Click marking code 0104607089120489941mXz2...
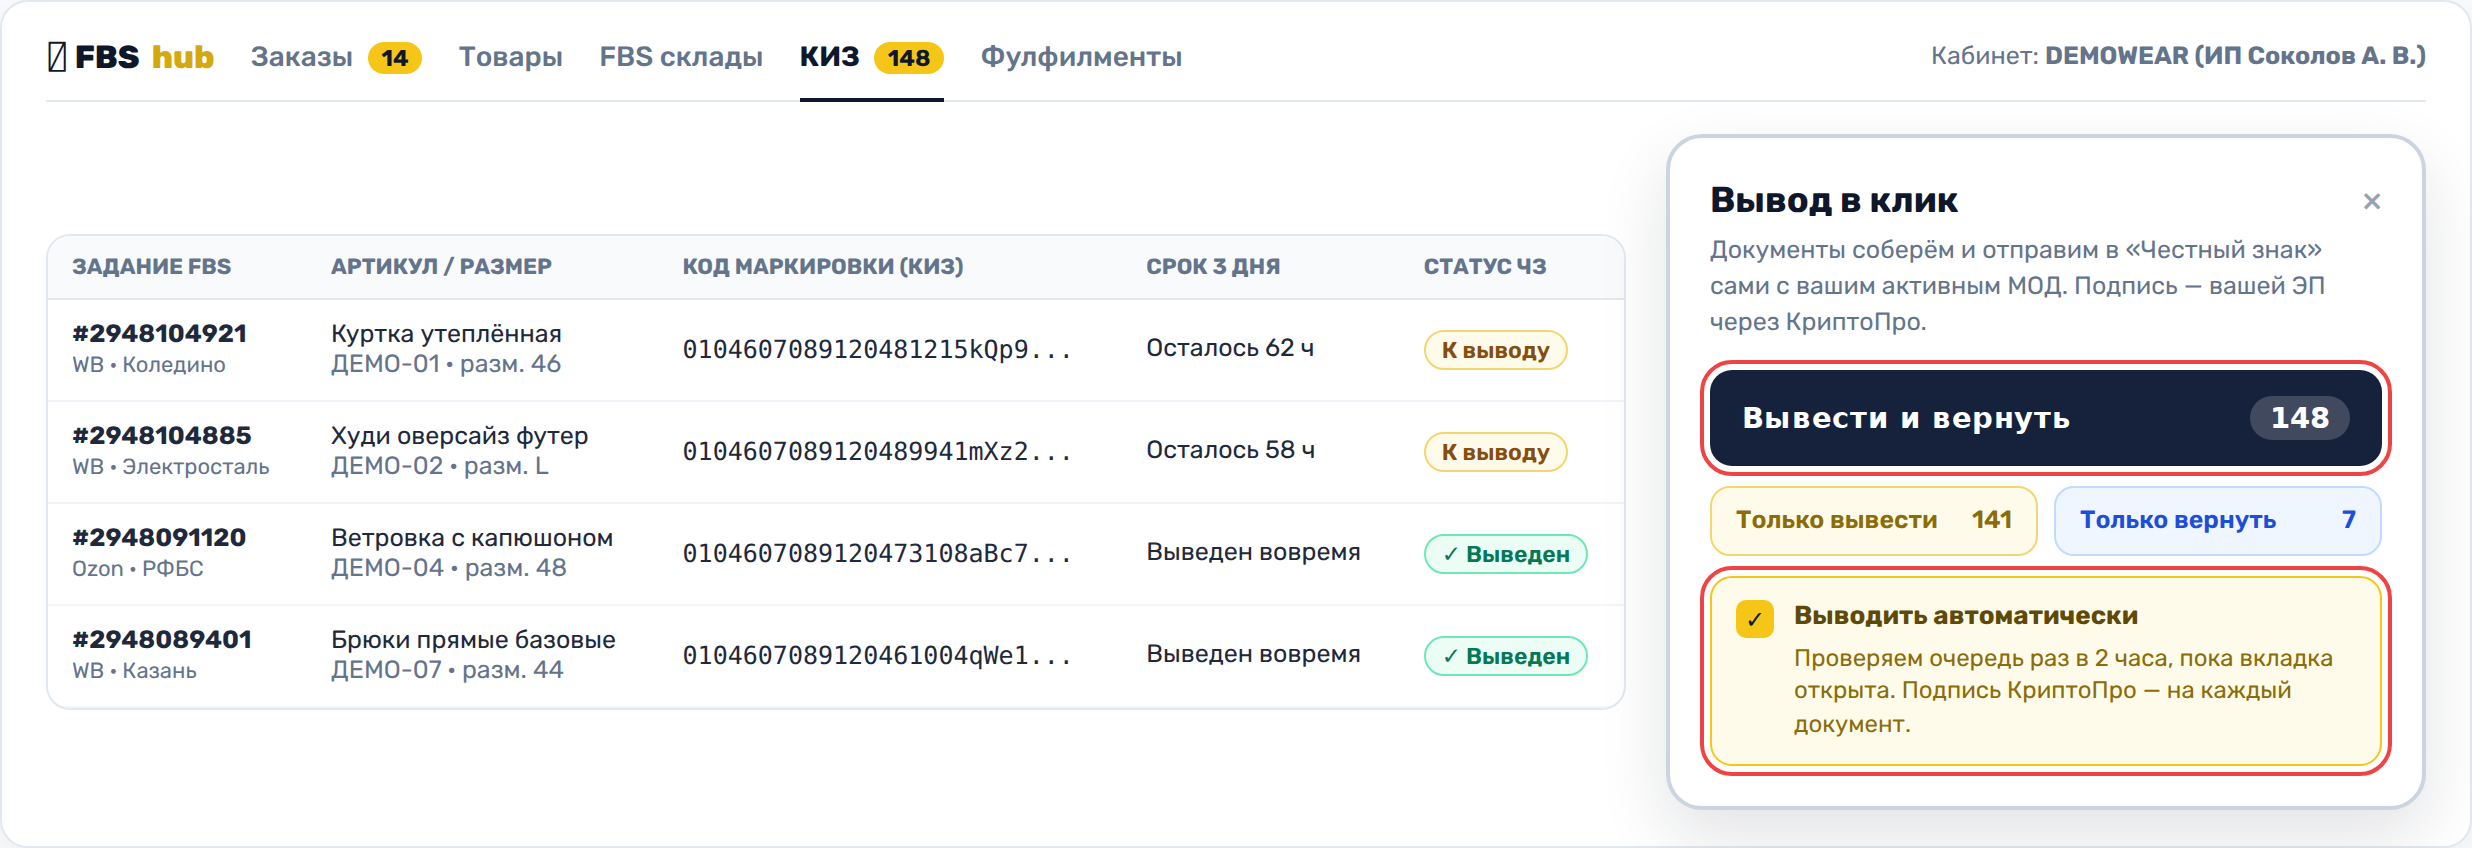The width and height of the screenshot is (2472, 848). (x=877, y=452)
